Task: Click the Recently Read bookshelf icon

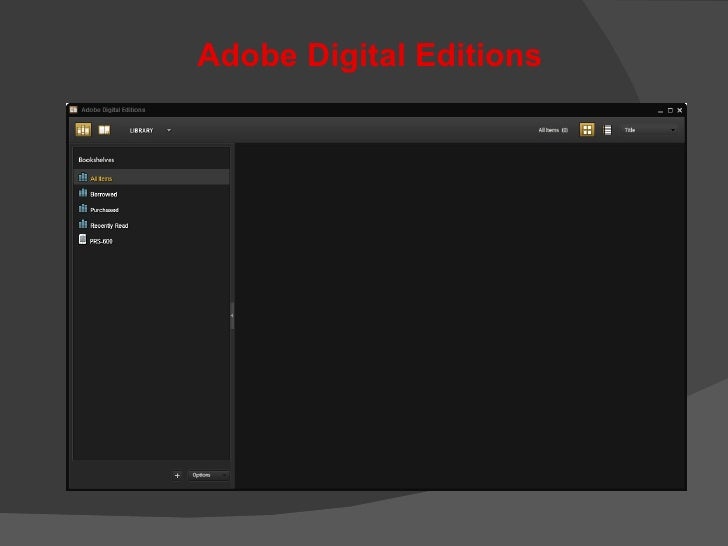Action: pos(83,224)
